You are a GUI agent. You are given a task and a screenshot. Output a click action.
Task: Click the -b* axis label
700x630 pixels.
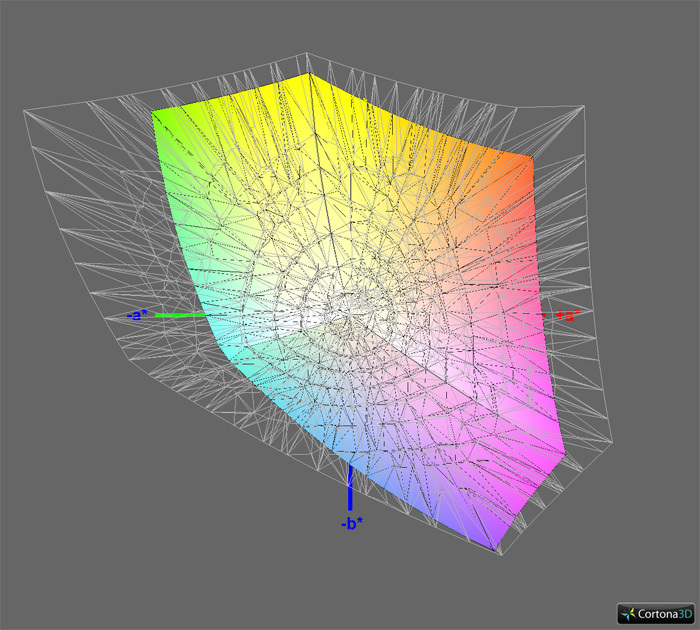352,523
